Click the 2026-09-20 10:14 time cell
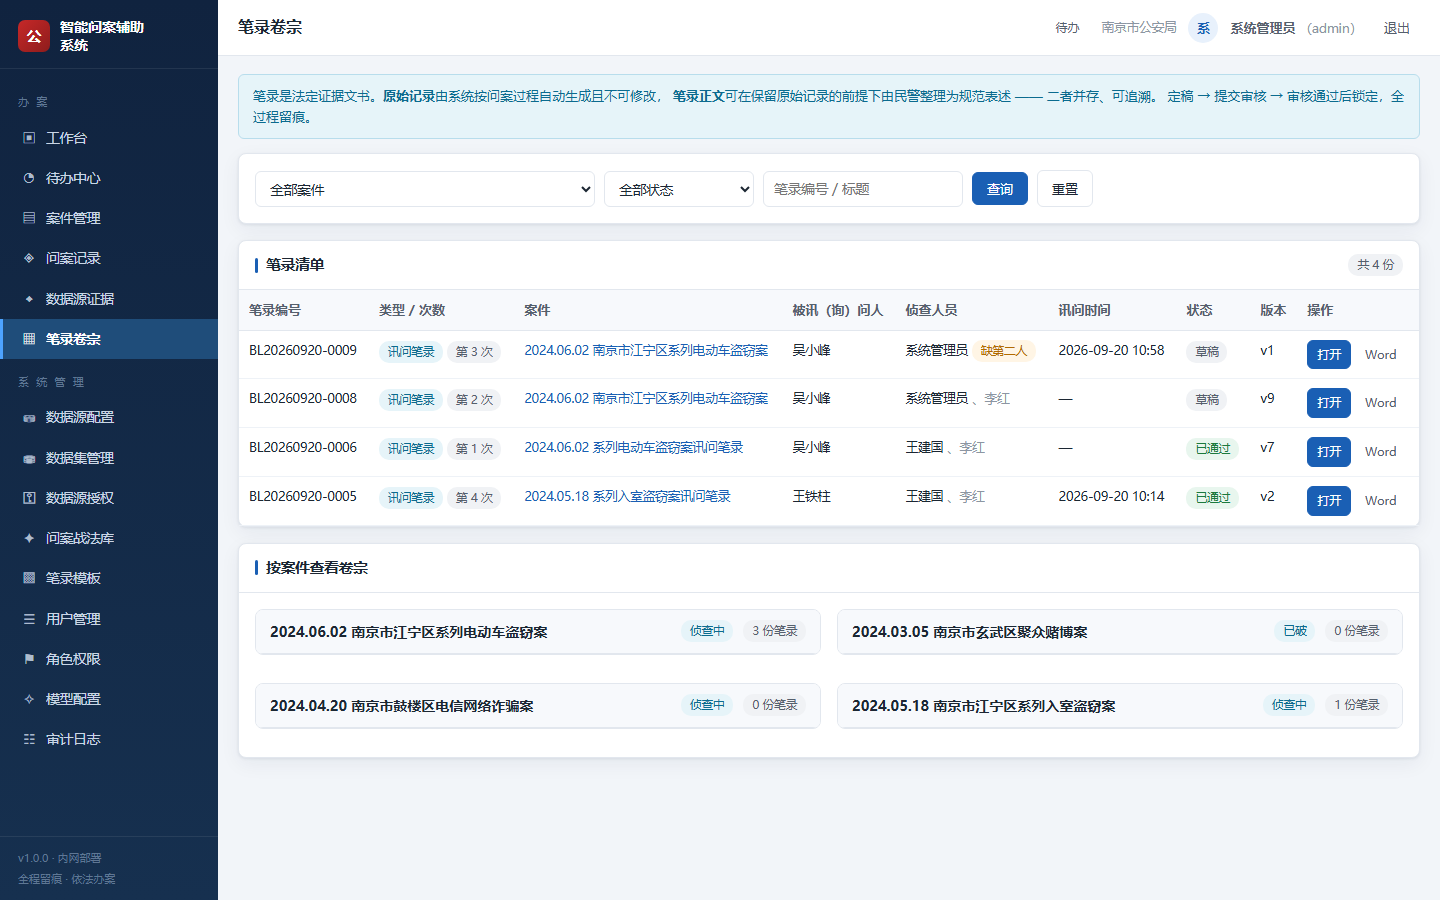 [1111, 496]
